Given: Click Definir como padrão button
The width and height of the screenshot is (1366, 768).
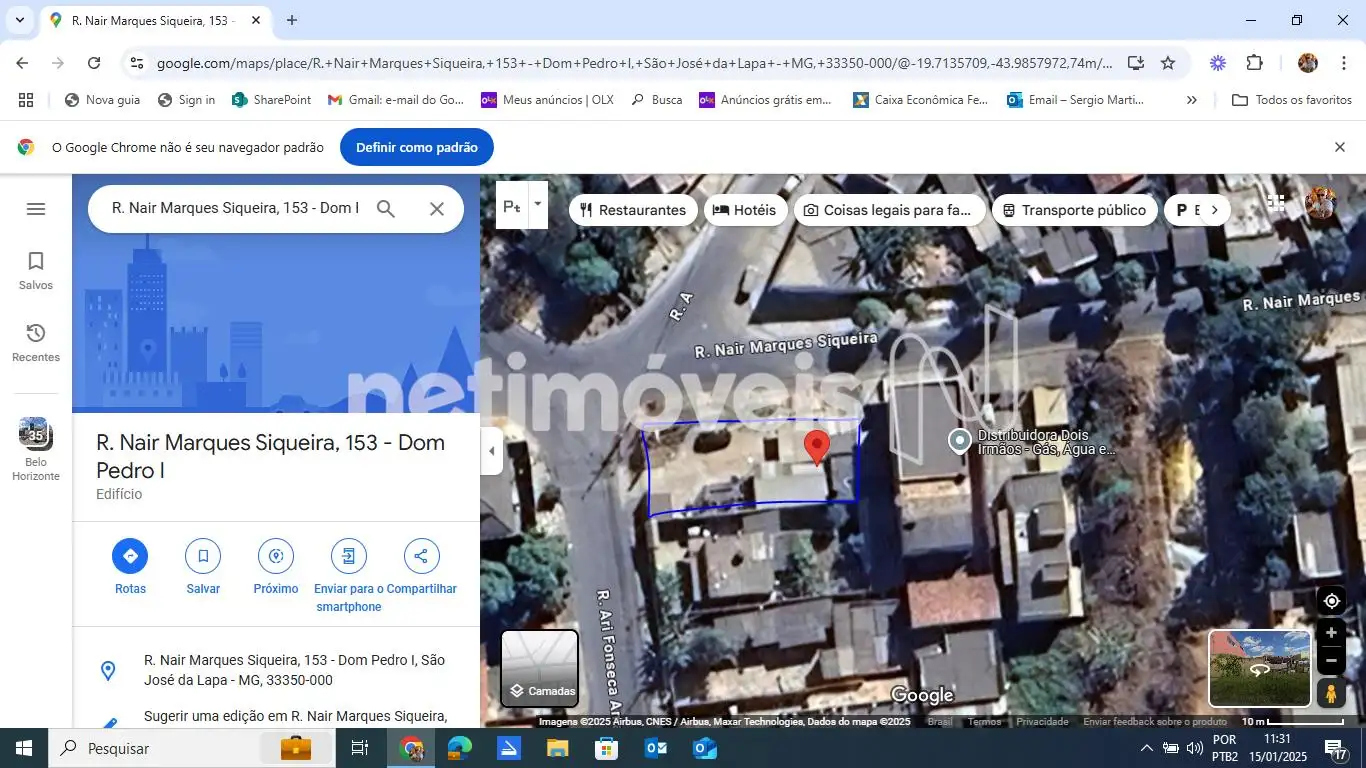Looking at the screenshot, I should pyautogui.click(x=417, y=147).
